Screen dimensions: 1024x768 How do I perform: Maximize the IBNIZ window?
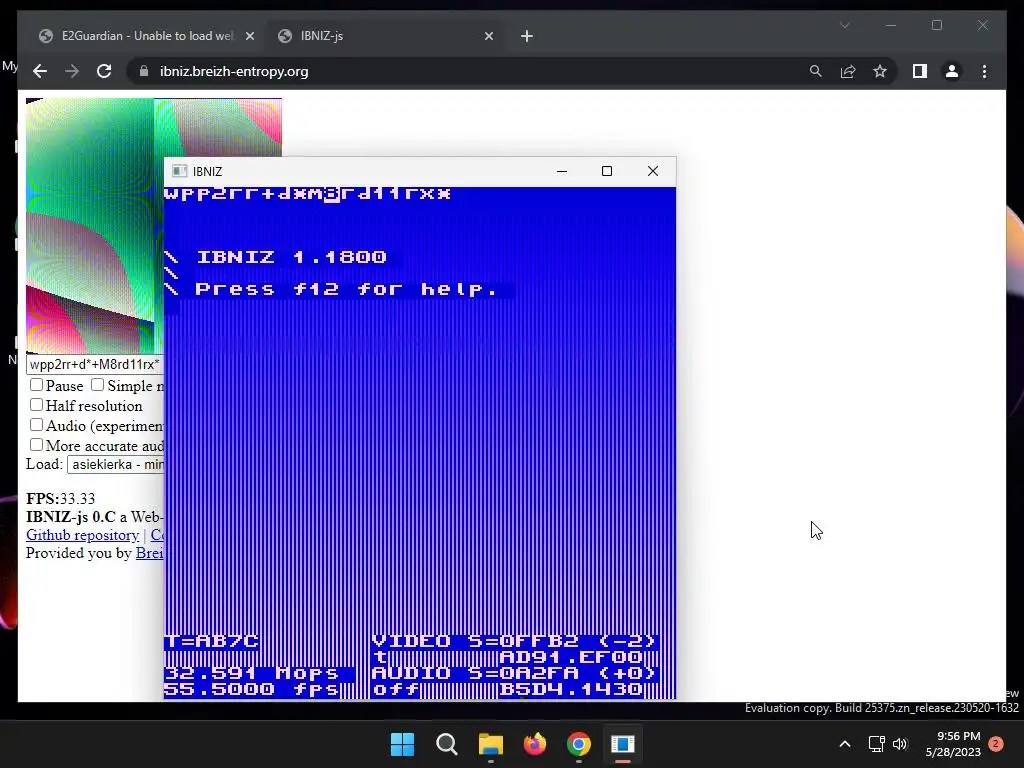click(x=607, y=171)
